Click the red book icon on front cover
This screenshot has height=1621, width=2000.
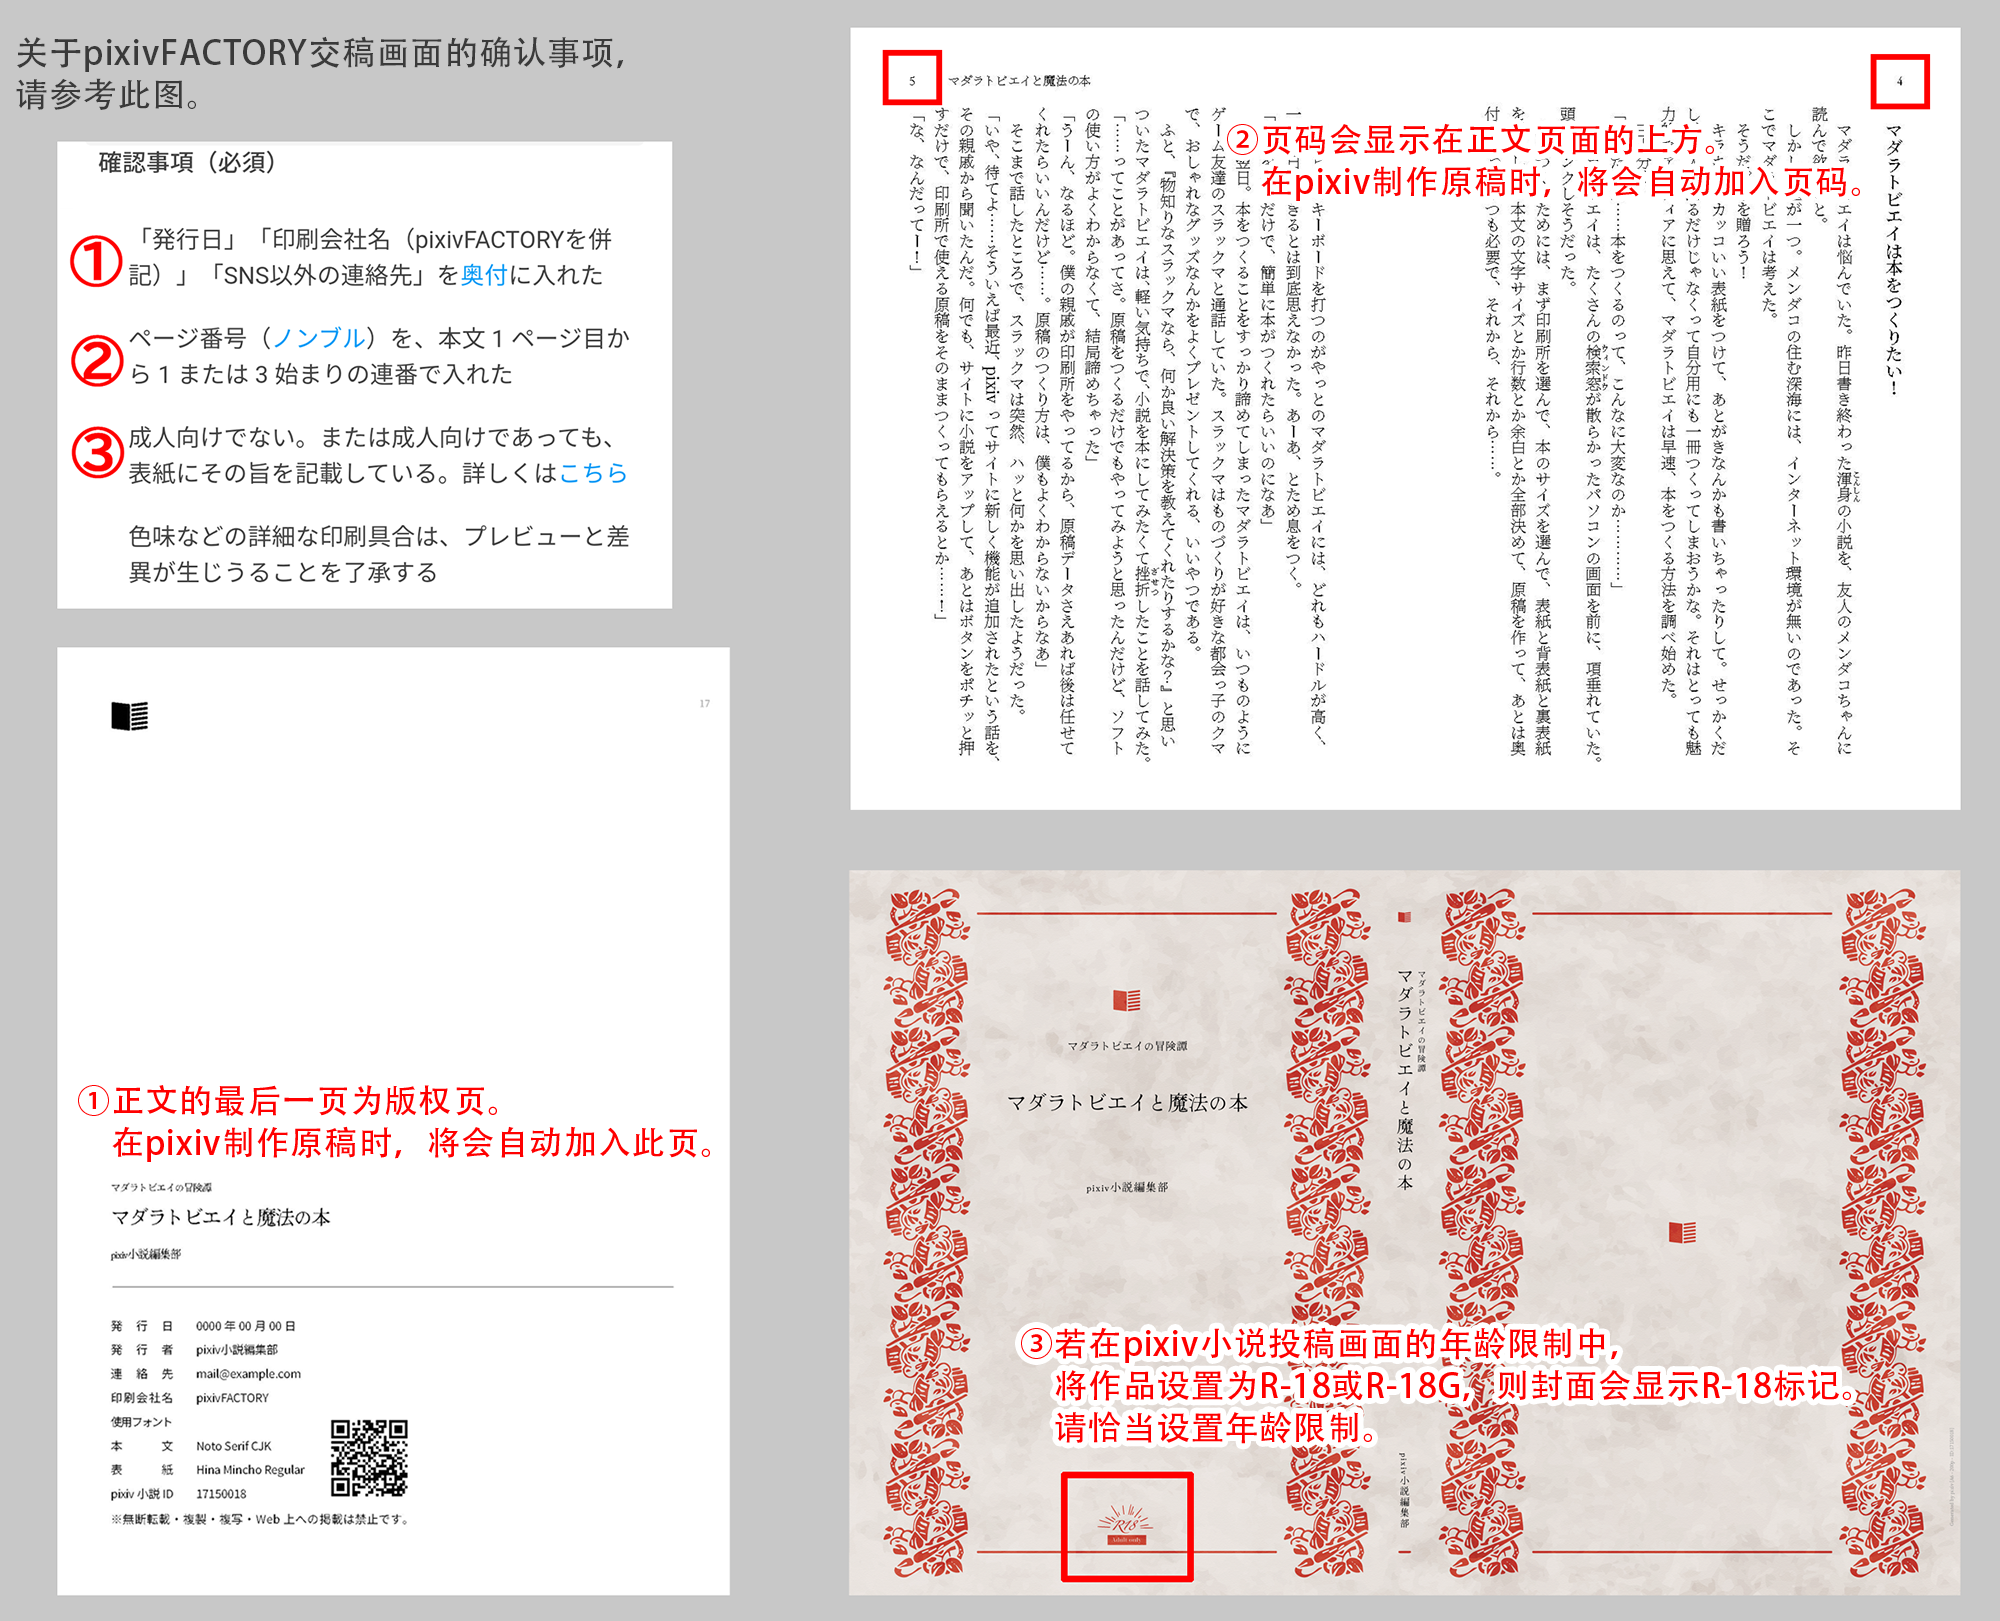click(1127, 999)
